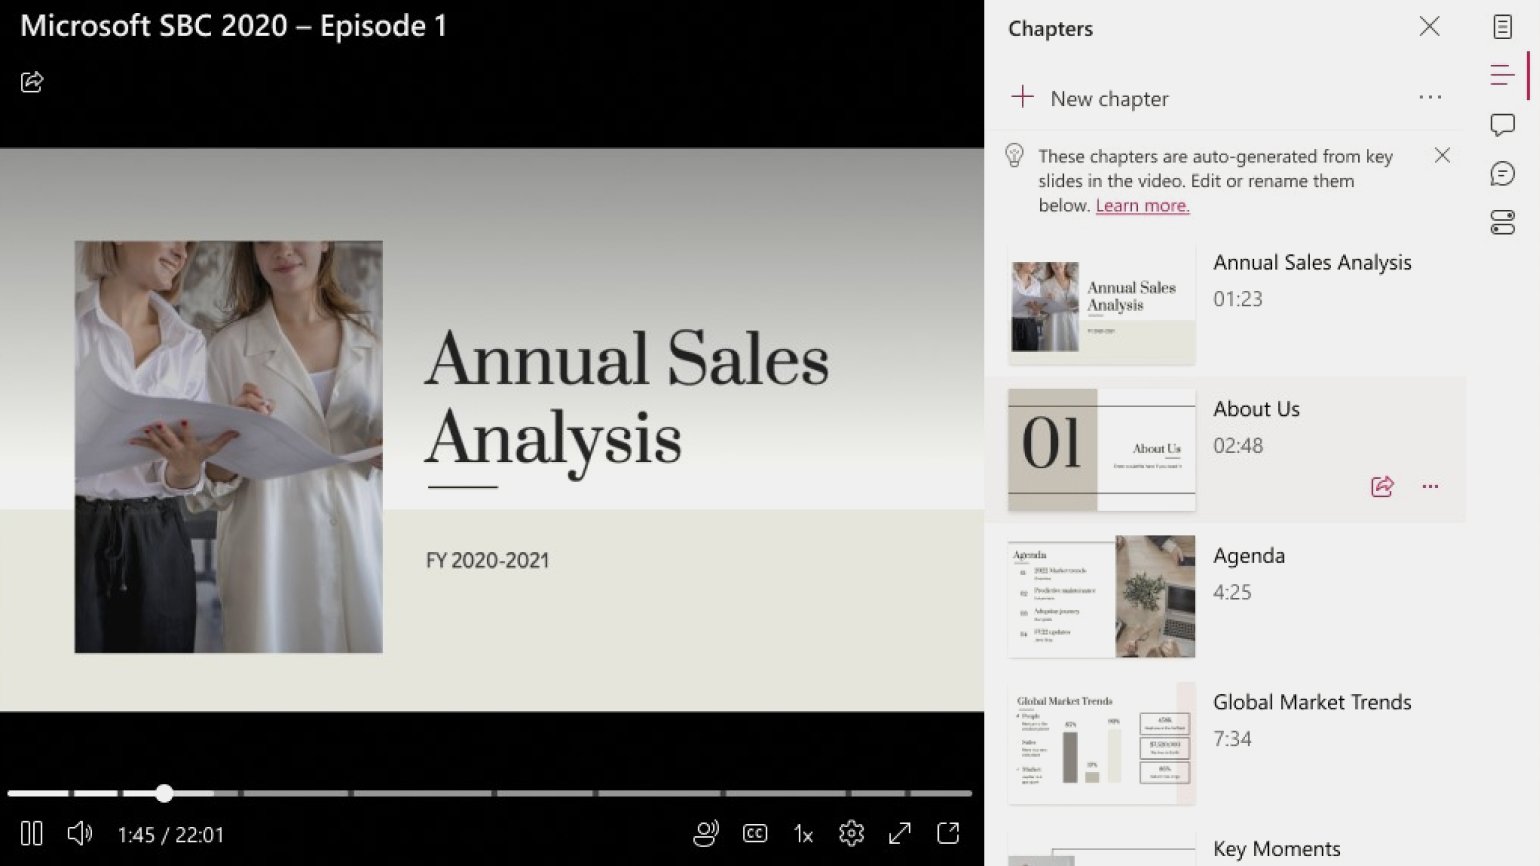
Task: Add a New chapter
Action: pos(1090,98)
